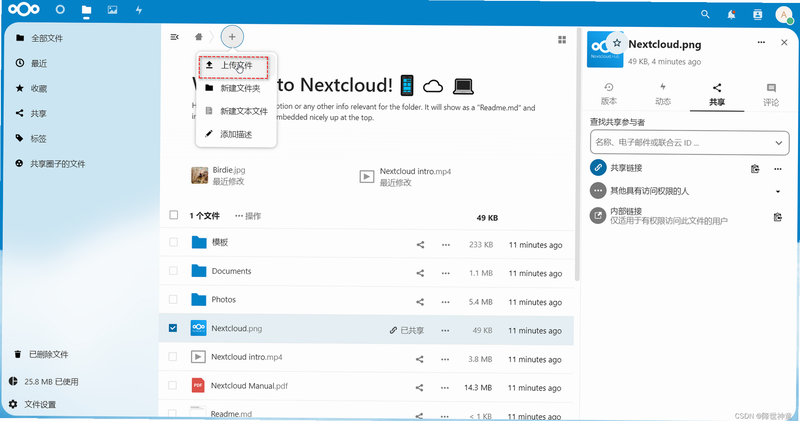Click the share participant search field

point(689,142)
